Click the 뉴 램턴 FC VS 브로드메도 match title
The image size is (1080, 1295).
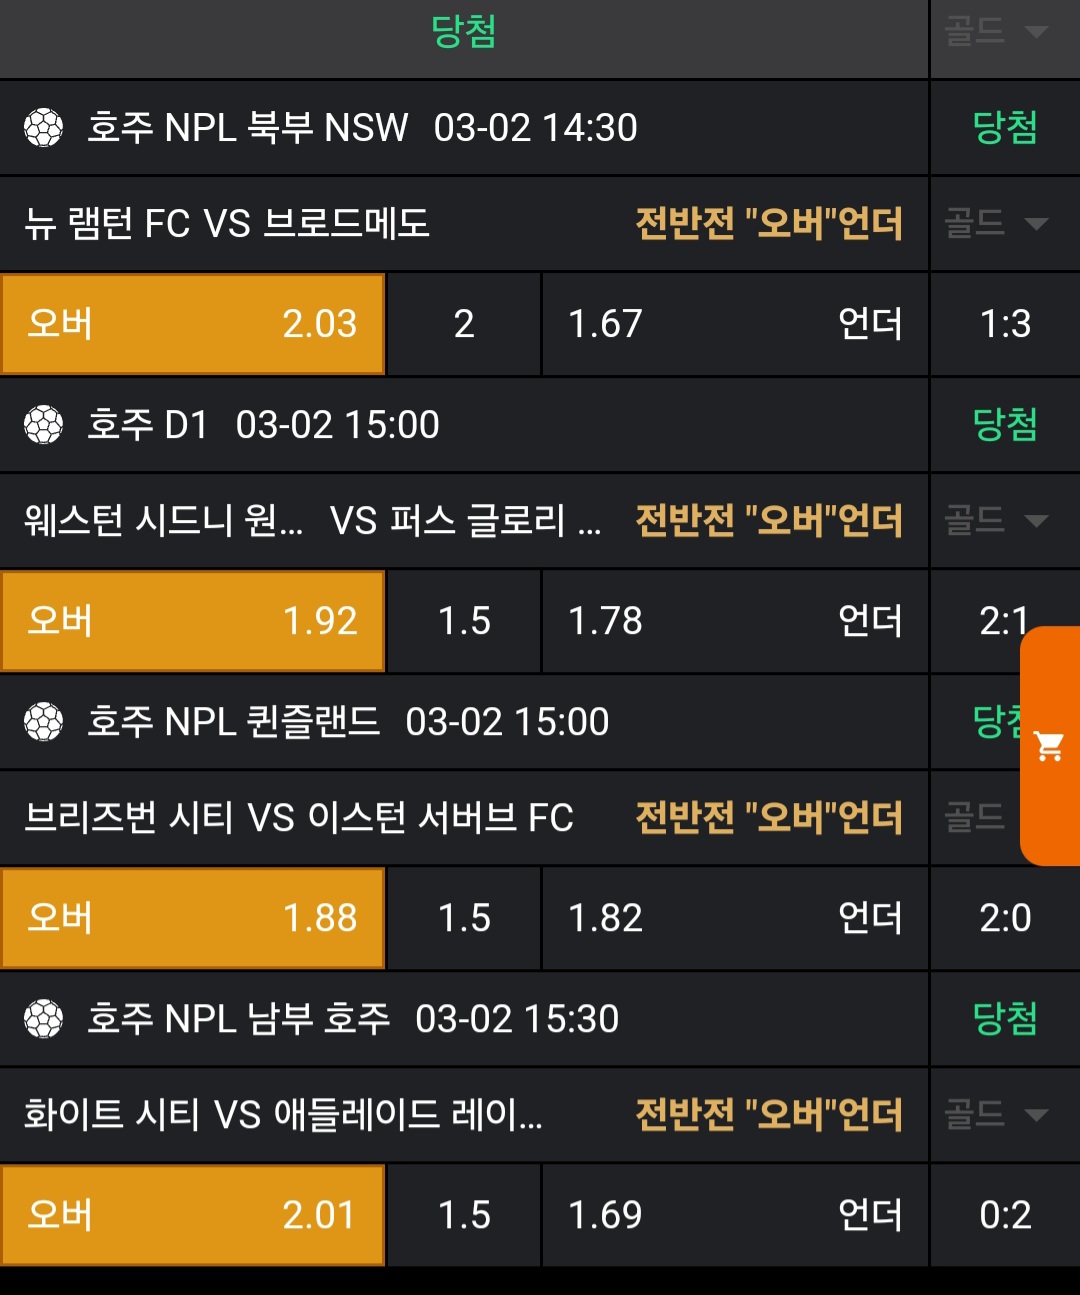tap(227, 223)
